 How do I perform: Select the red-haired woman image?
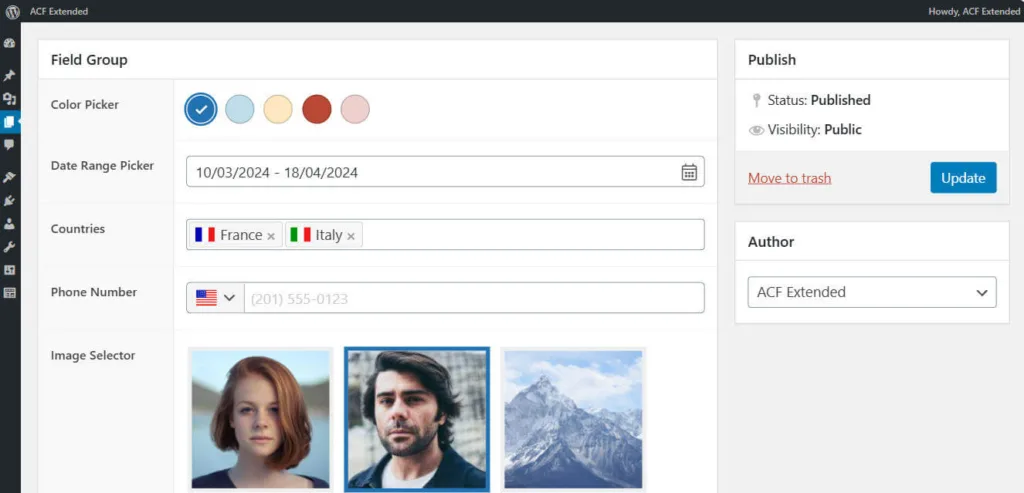[x=261, y=419]
